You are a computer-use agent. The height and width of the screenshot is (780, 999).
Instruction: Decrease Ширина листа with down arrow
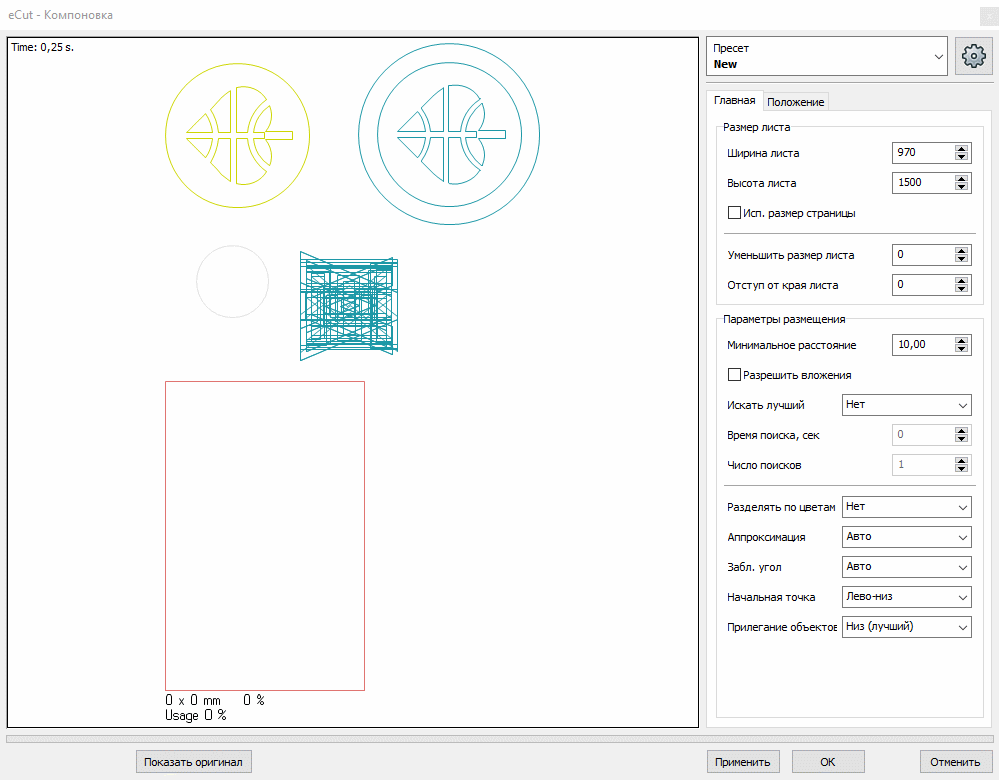(x=961, y=157)
